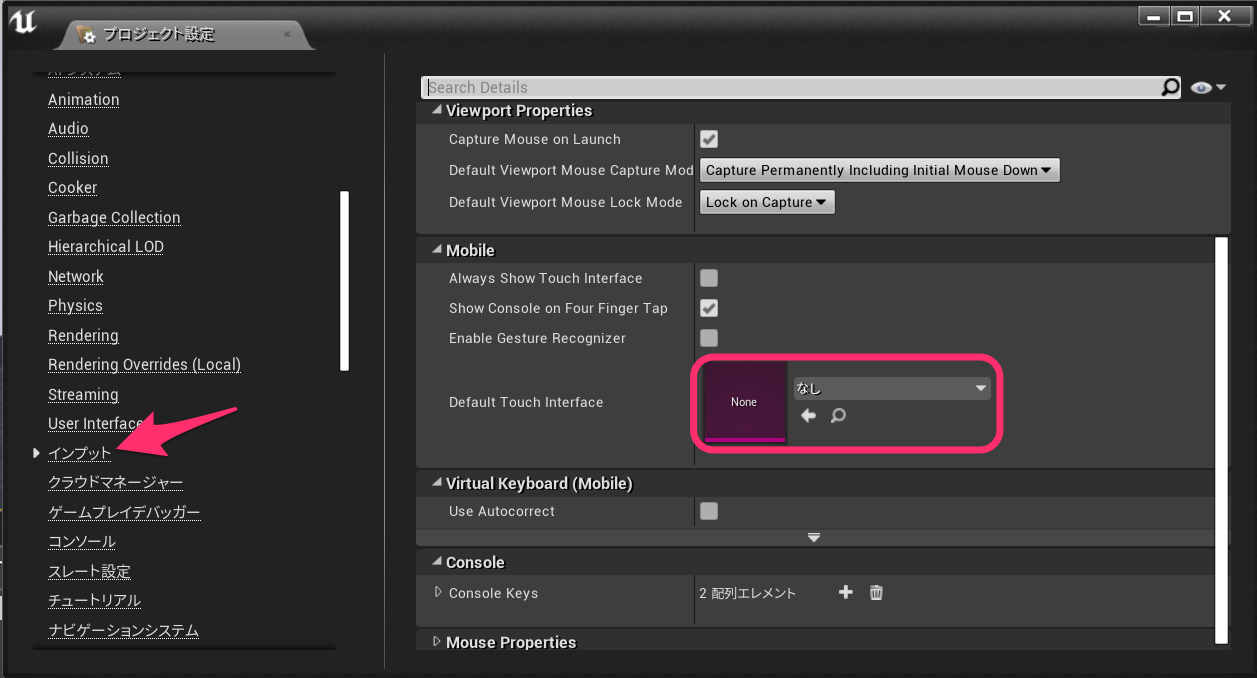The height and width of the screenshot is (678, 1257).
Task: Open ナビゲーションシステム settings
Action: coord(123,630)
